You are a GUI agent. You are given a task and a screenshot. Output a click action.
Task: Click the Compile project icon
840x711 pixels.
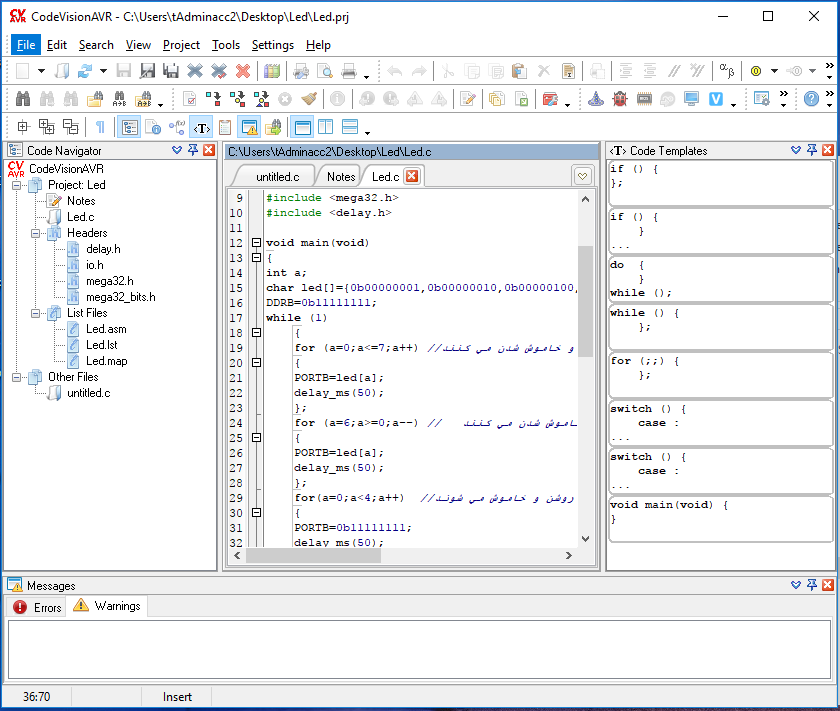pyautogui.click(x=213, y=99)
